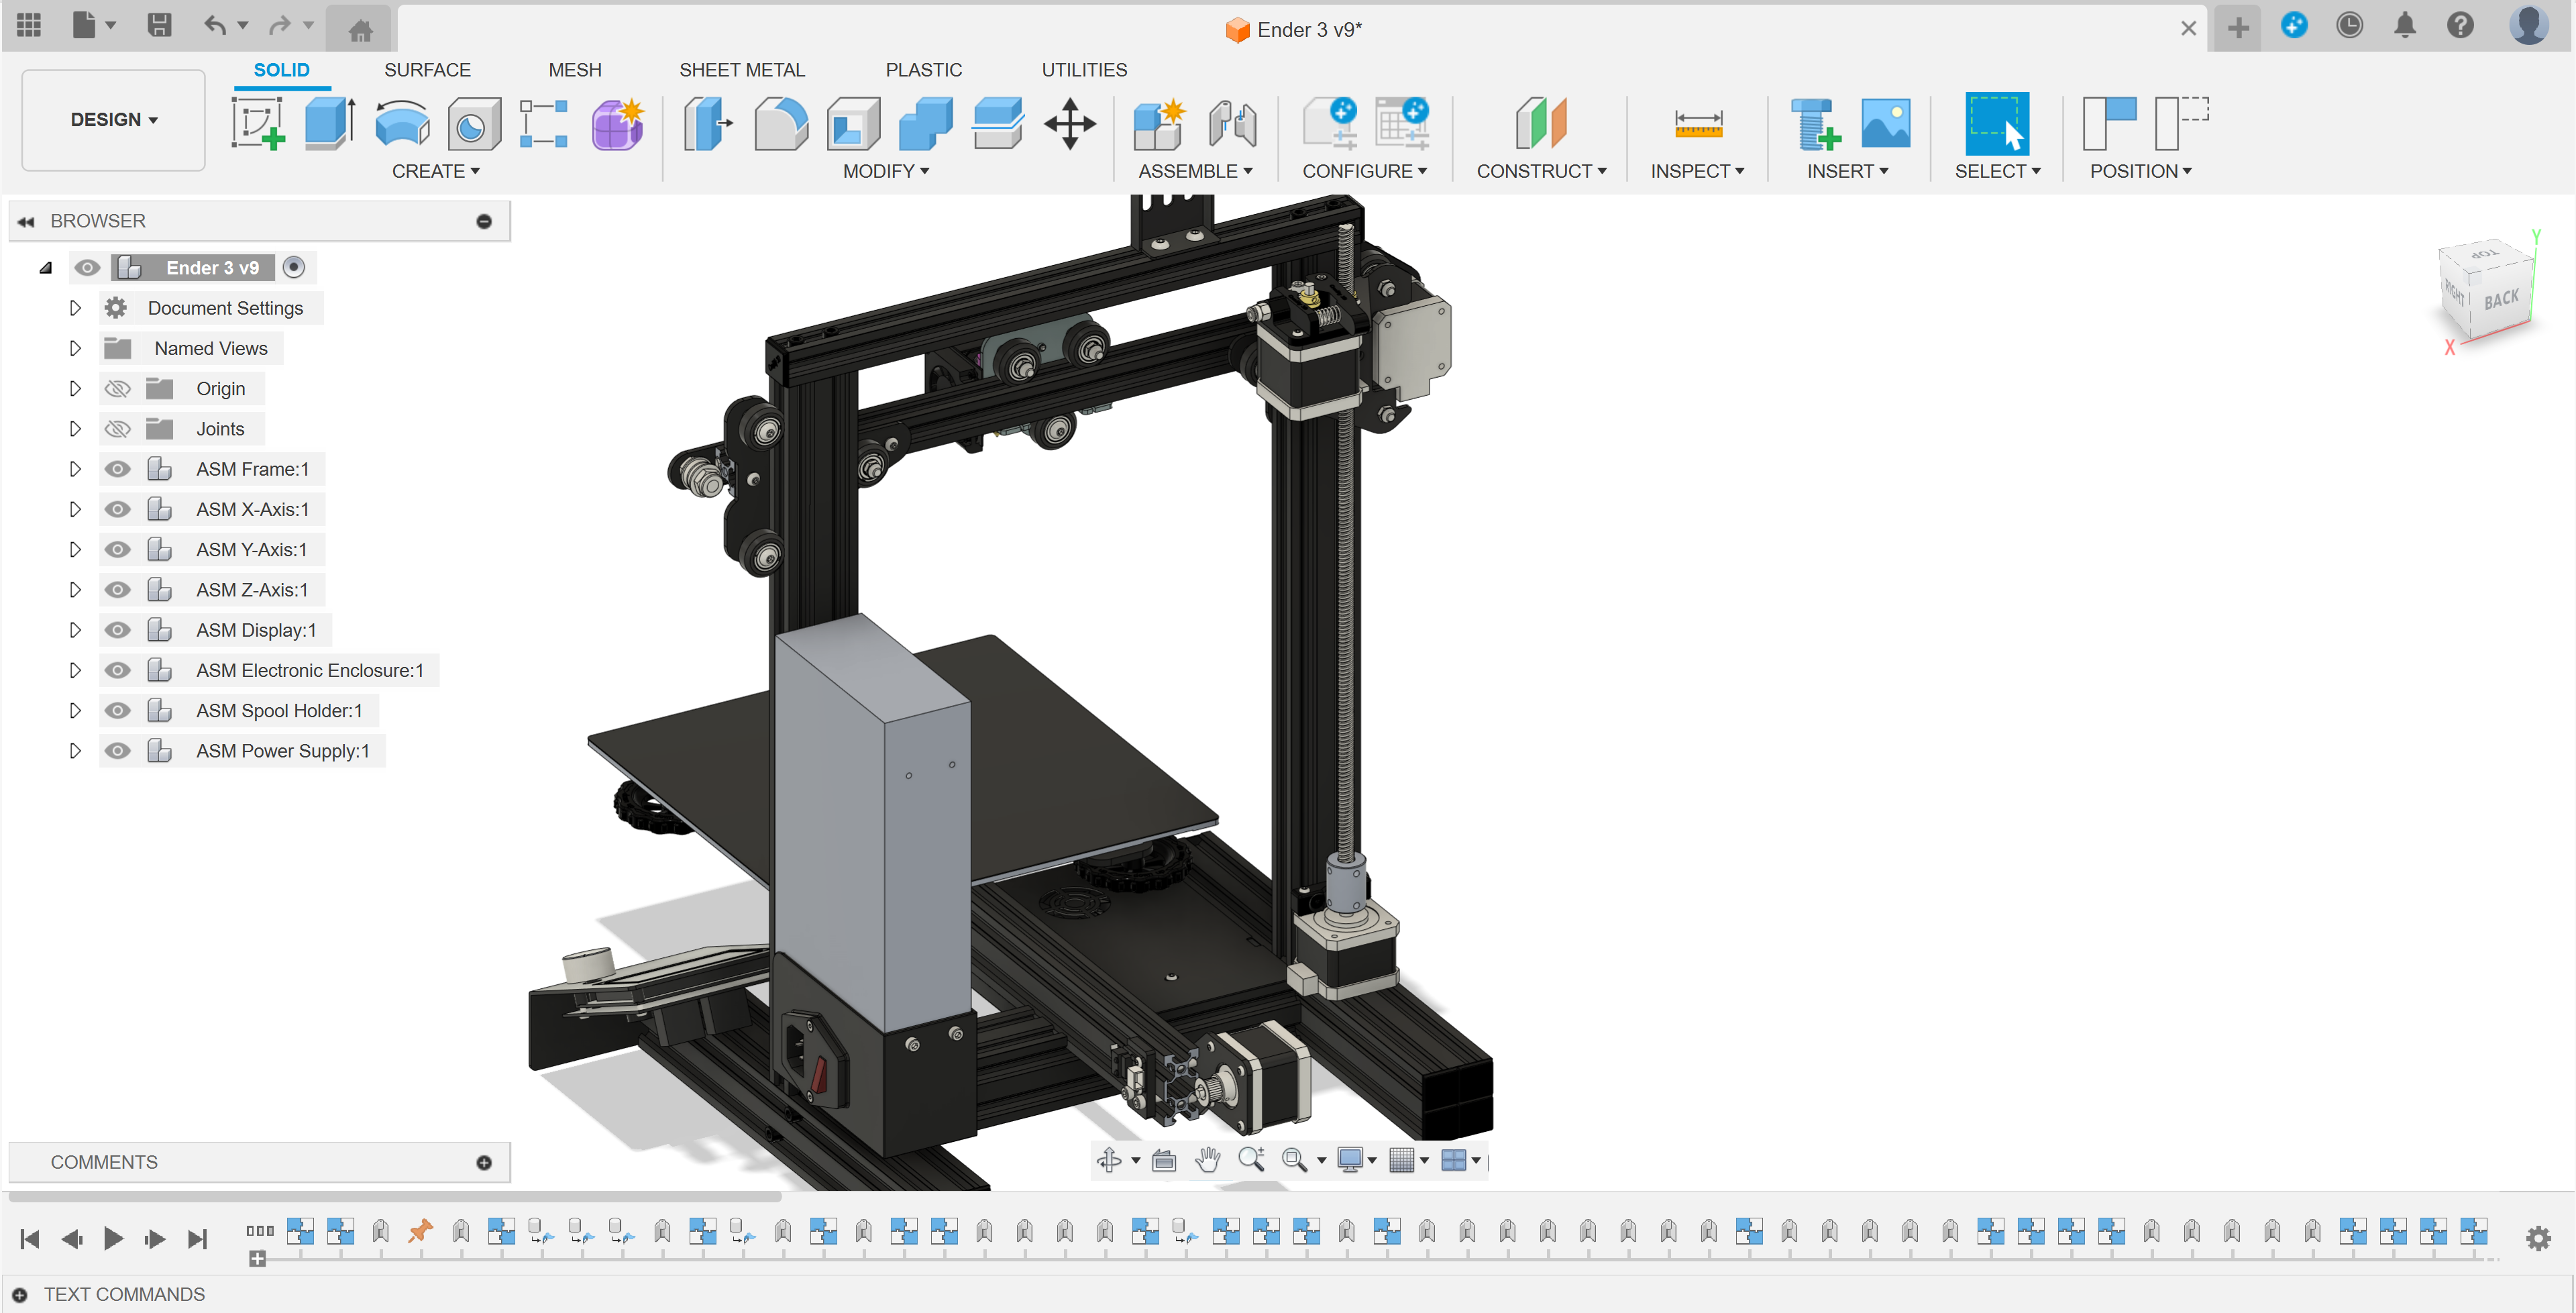The width and height of the screenshot is (2576, 1313).
Task: Show the Origin folder
Action: (117, 388)
